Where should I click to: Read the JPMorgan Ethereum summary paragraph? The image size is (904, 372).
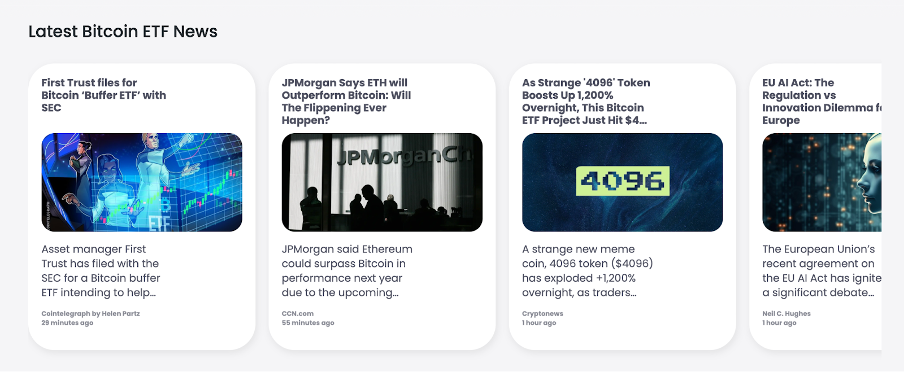(347, 270)
